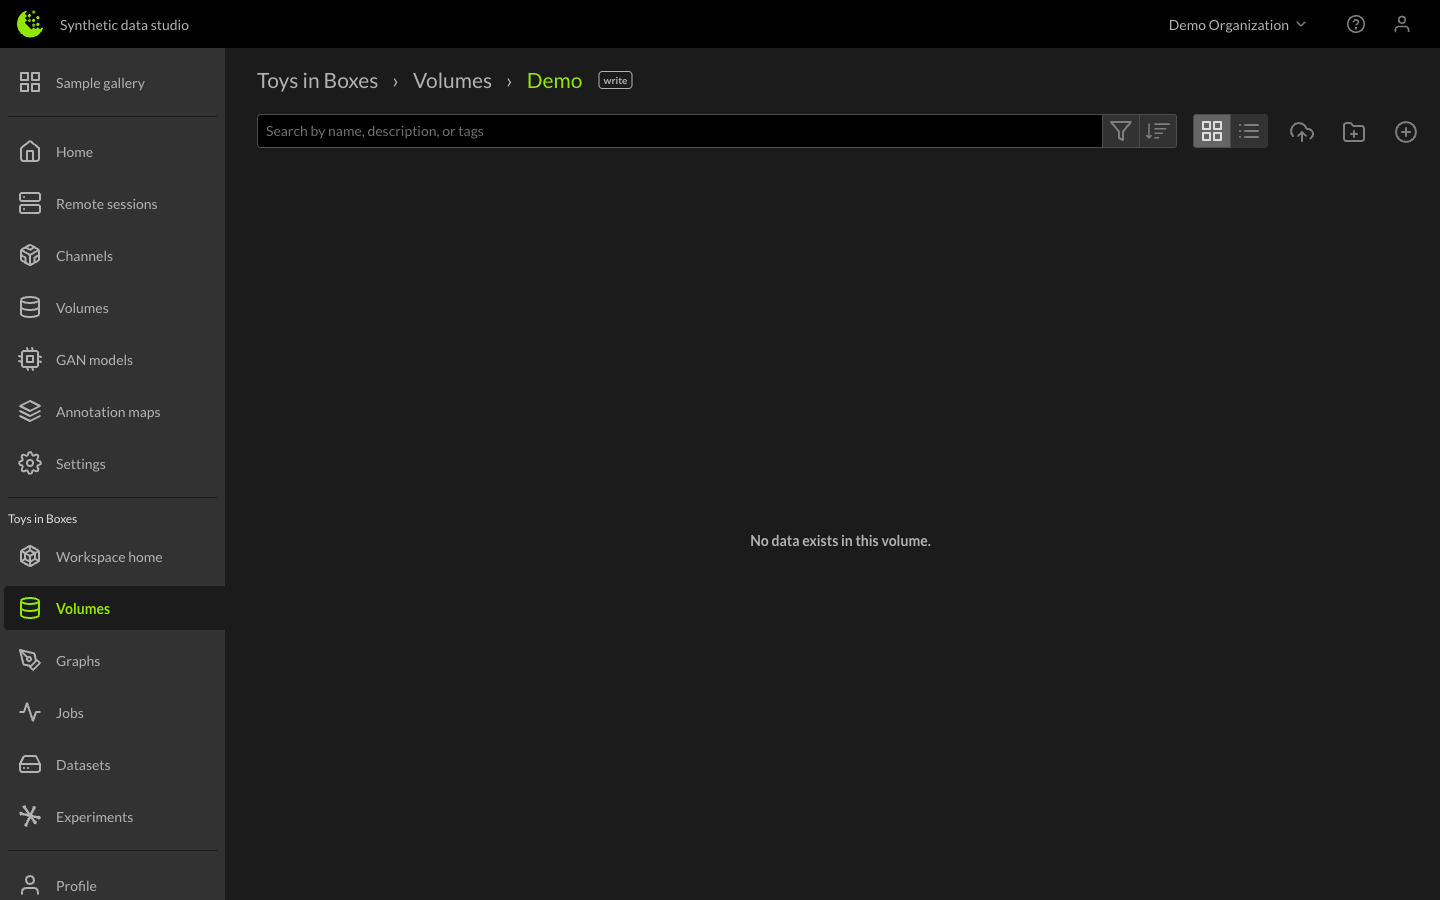Open Workspace home for Toys in Boxes
This screenshot has width=1440, height=900.
click(x=109, y=556)
